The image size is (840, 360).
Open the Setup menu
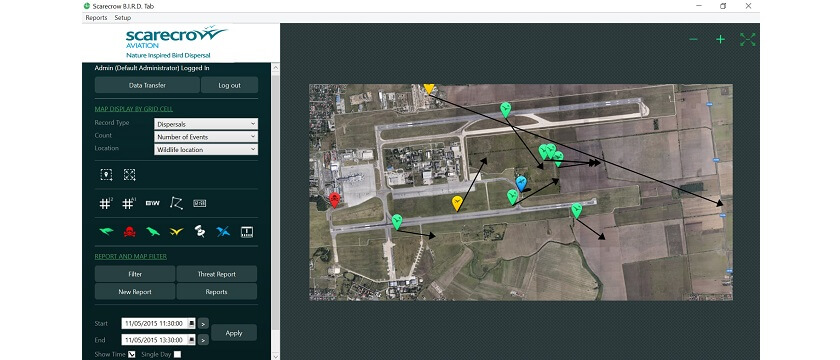pyautogui.click(x=123, y=18)
